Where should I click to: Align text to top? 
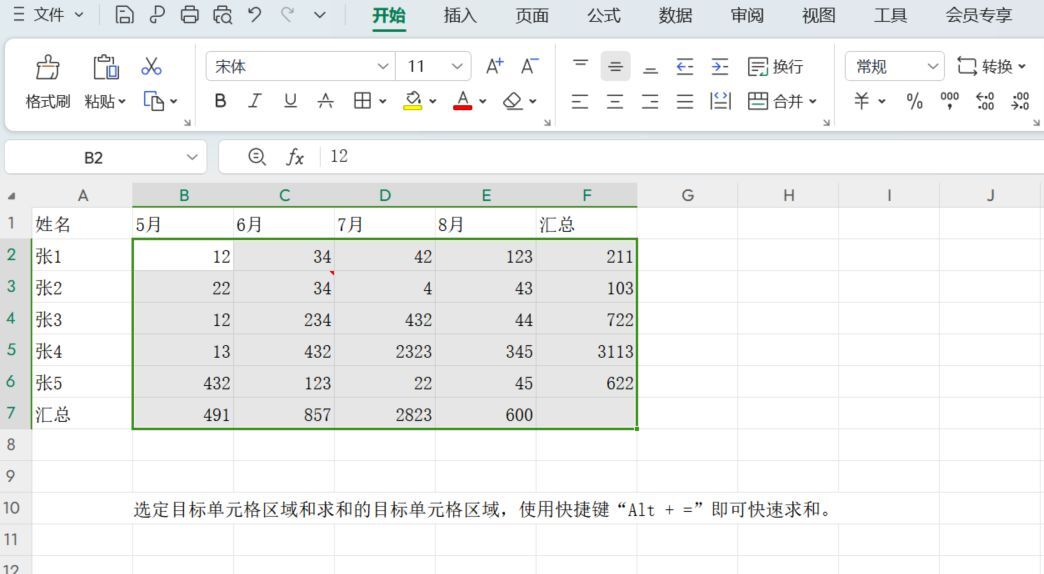(x=581, y=66)
